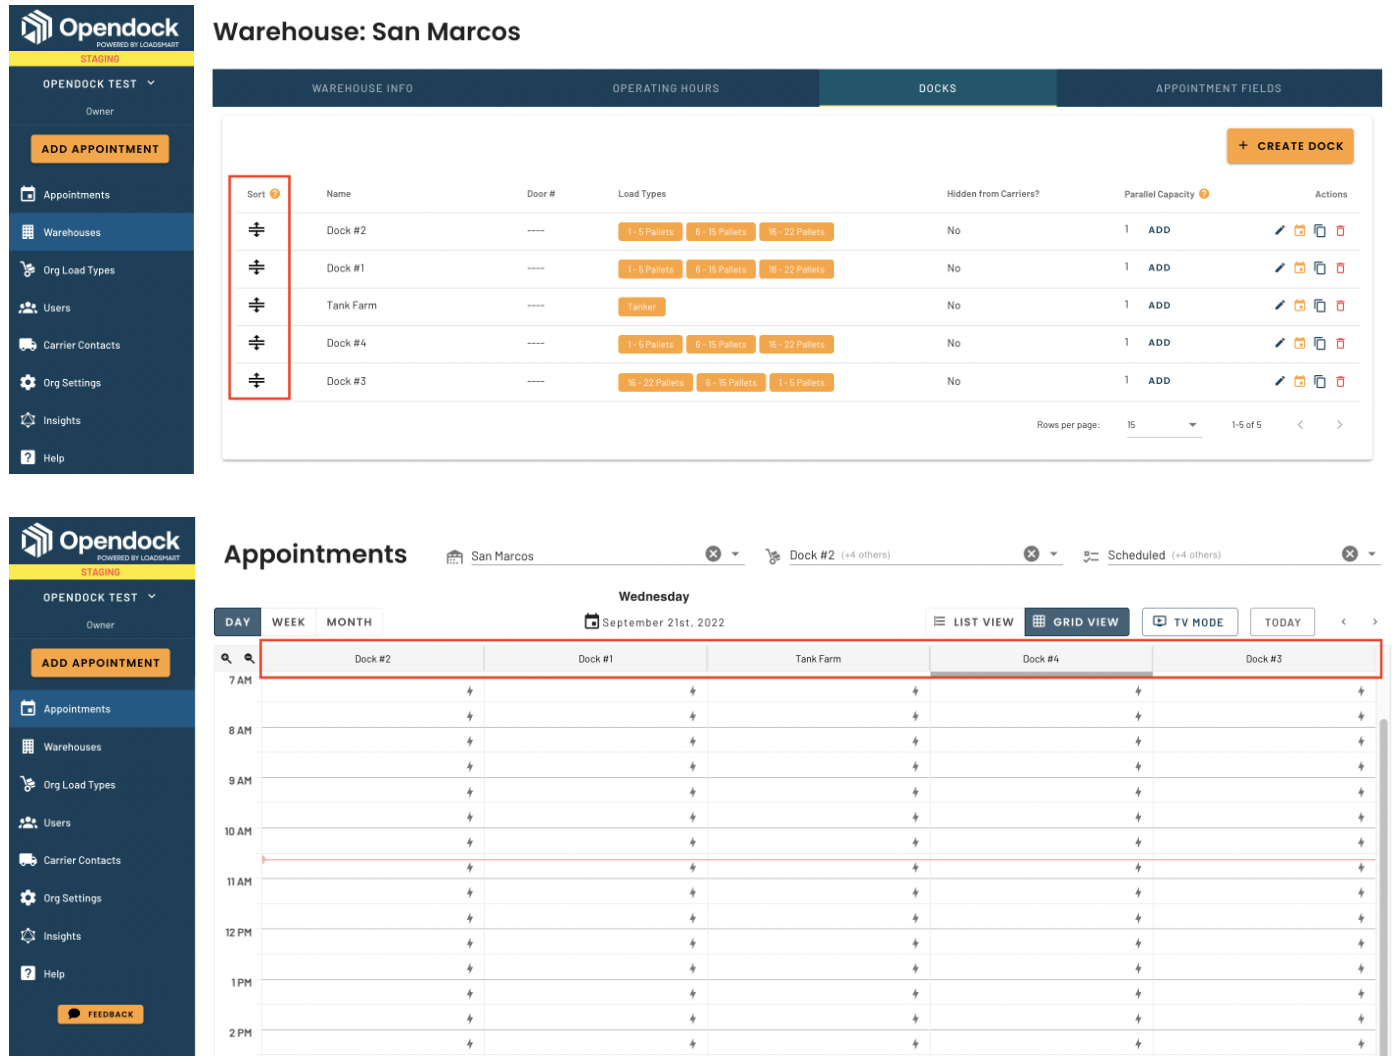Click the TV Mode button

click(x=1189, y=622)
